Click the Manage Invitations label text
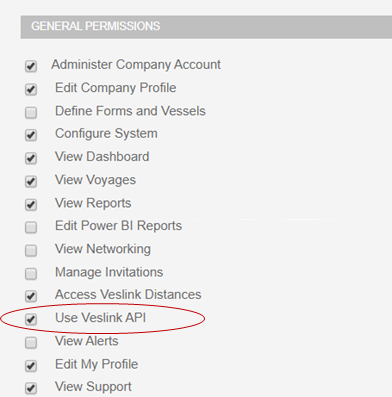Viewport: 392px width, 397px height. [109, 272]
